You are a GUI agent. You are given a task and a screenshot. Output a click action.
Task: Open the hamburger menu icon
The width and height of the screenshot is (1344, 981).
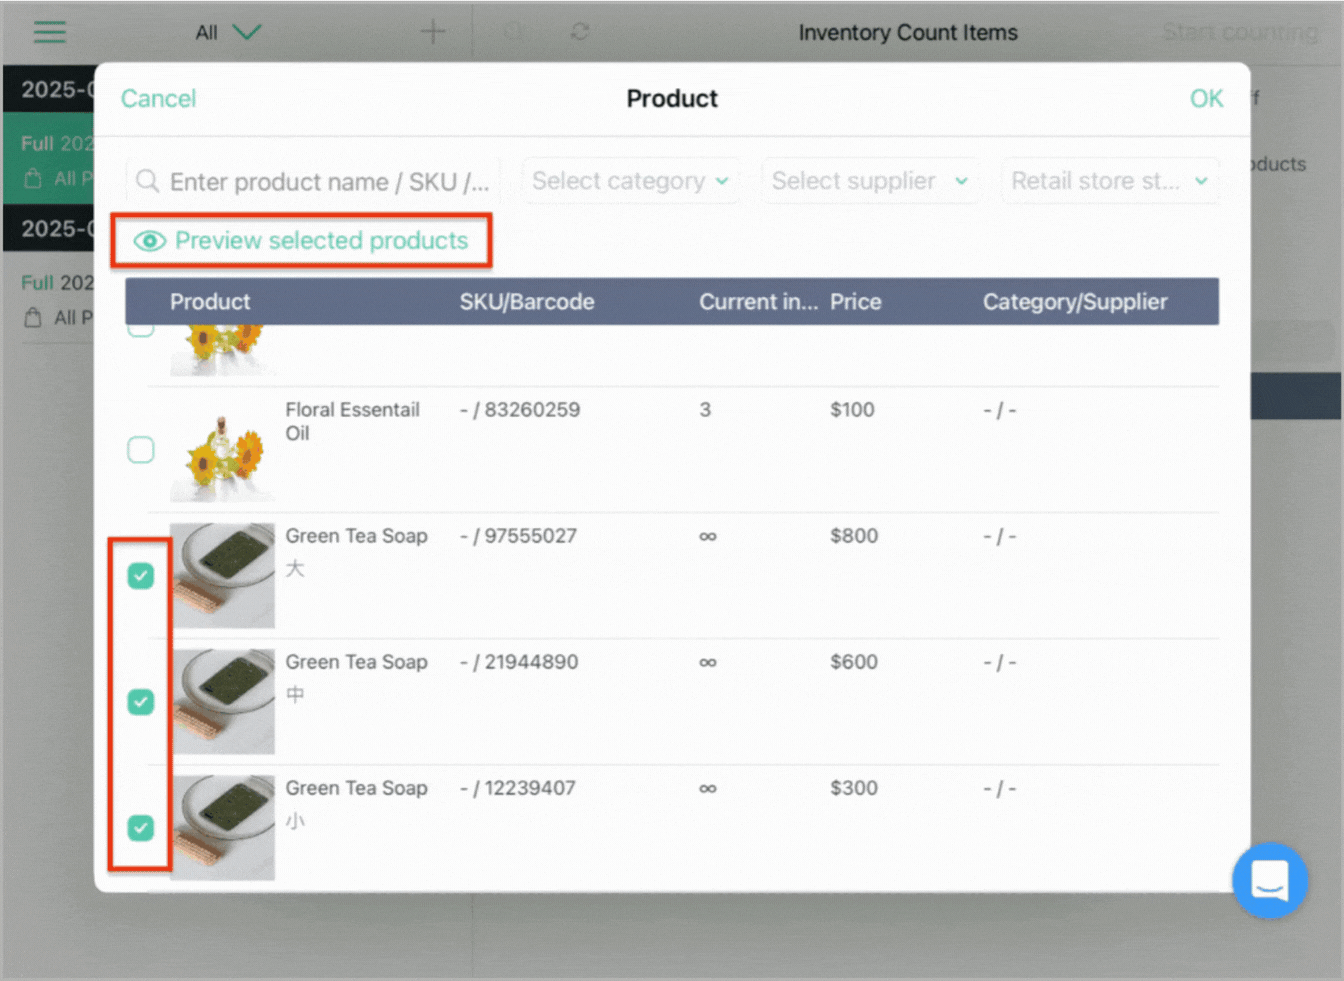[x=49, y=32]
